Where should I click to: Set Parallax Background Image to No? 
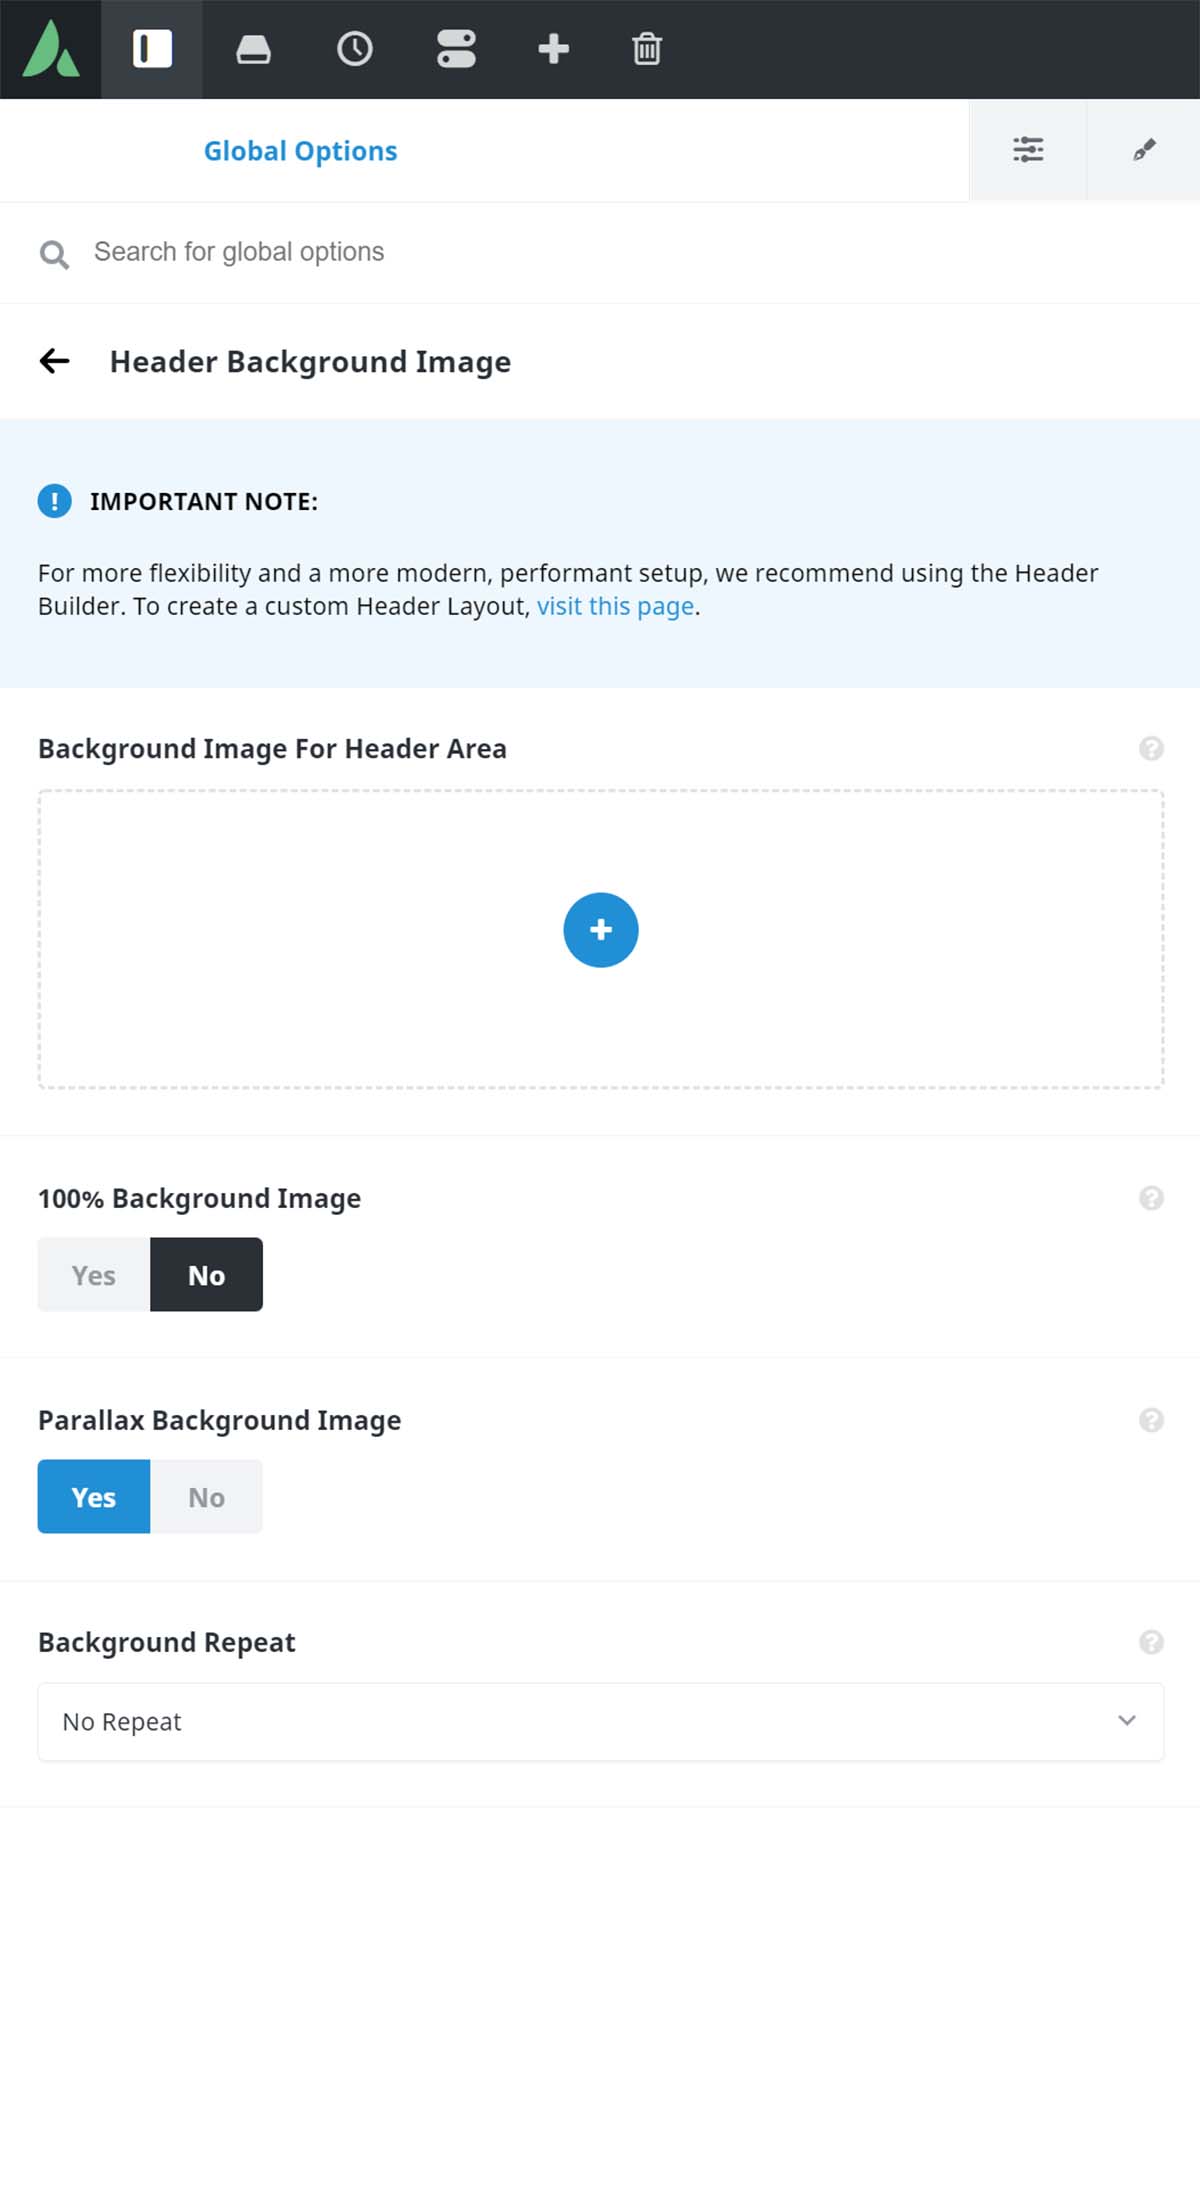click(x=207, y=1497)
